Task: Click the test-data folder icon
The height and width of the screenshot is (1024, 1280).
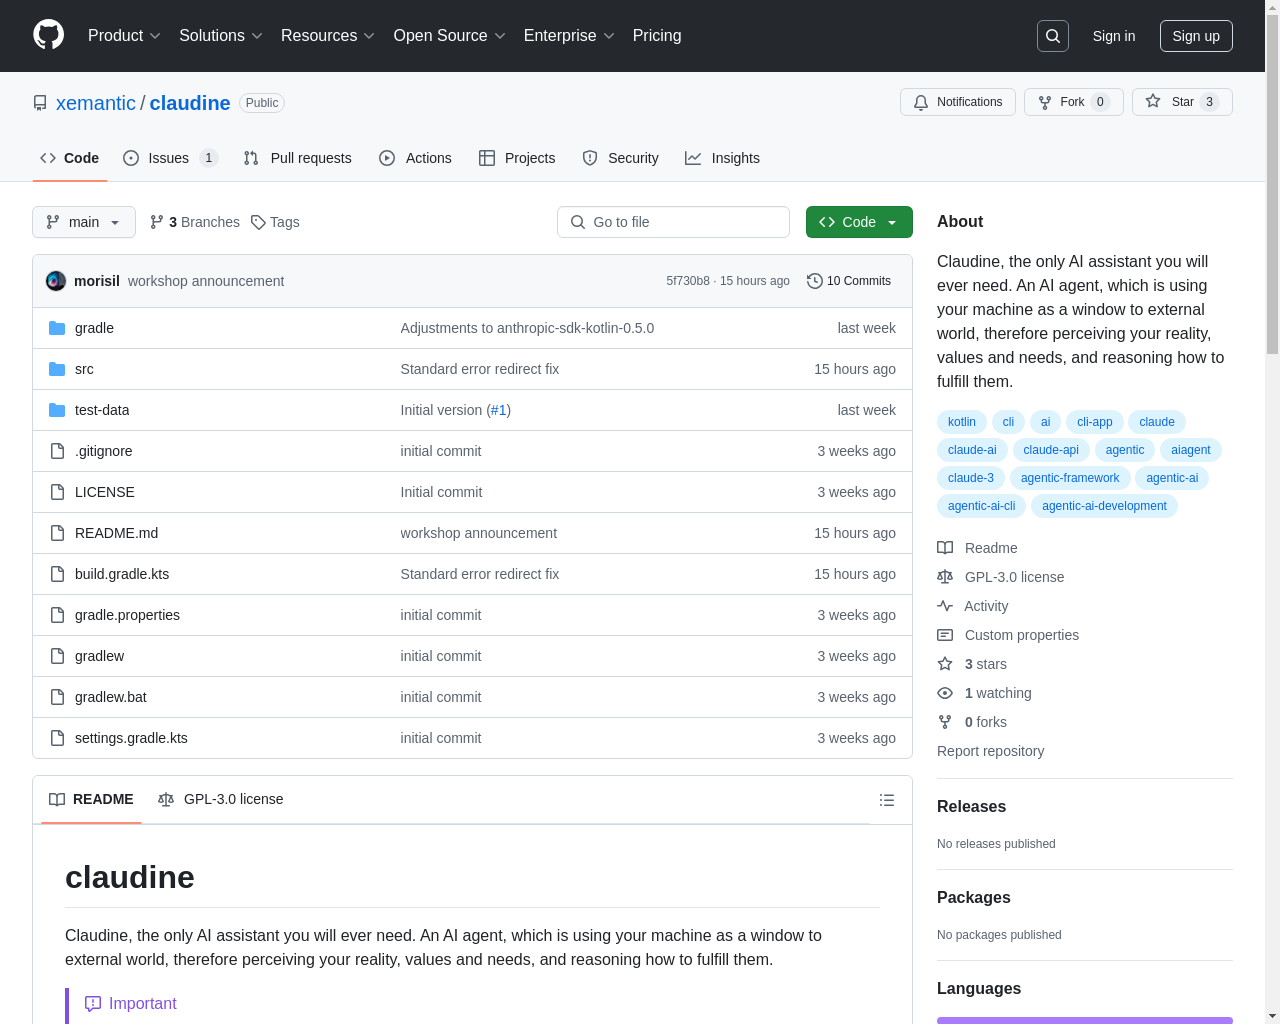Action: coord(57,410)
